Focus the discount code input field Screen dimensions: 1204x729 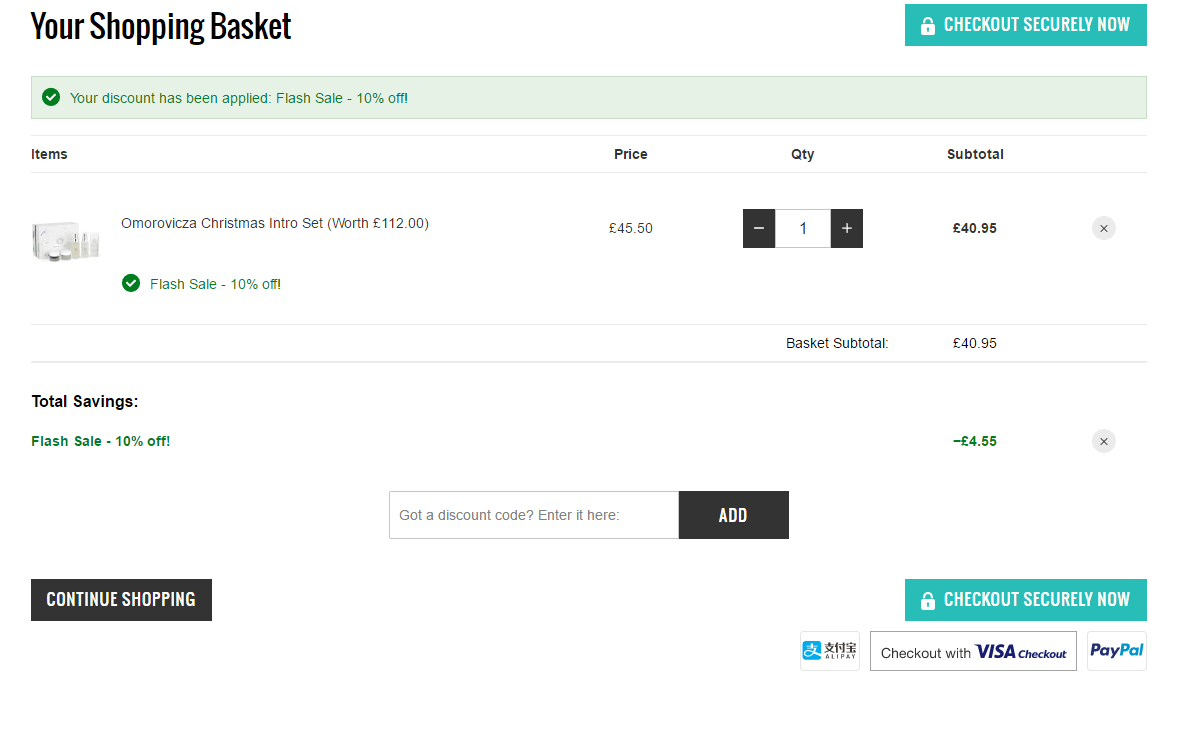(534, 515)
